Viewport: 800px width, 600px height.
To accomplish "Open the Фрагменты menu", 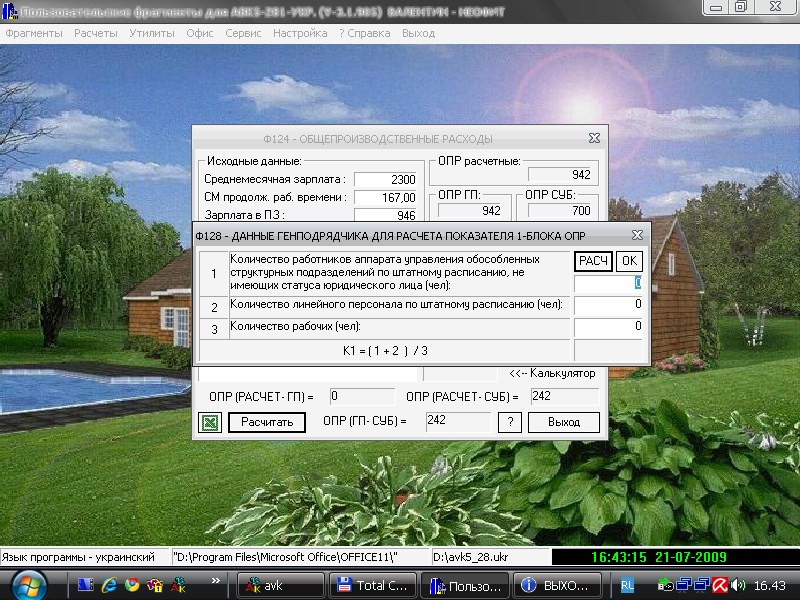I will (x=33, y=33).
